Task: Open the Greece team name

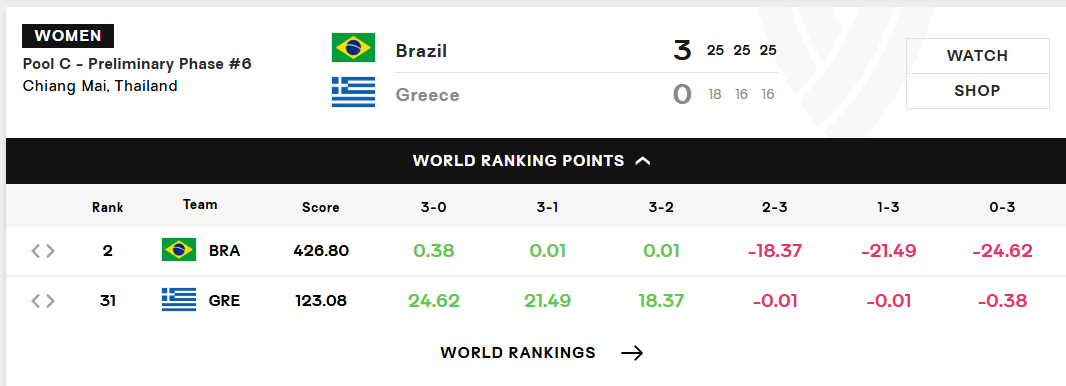Action: coord(428,95)
